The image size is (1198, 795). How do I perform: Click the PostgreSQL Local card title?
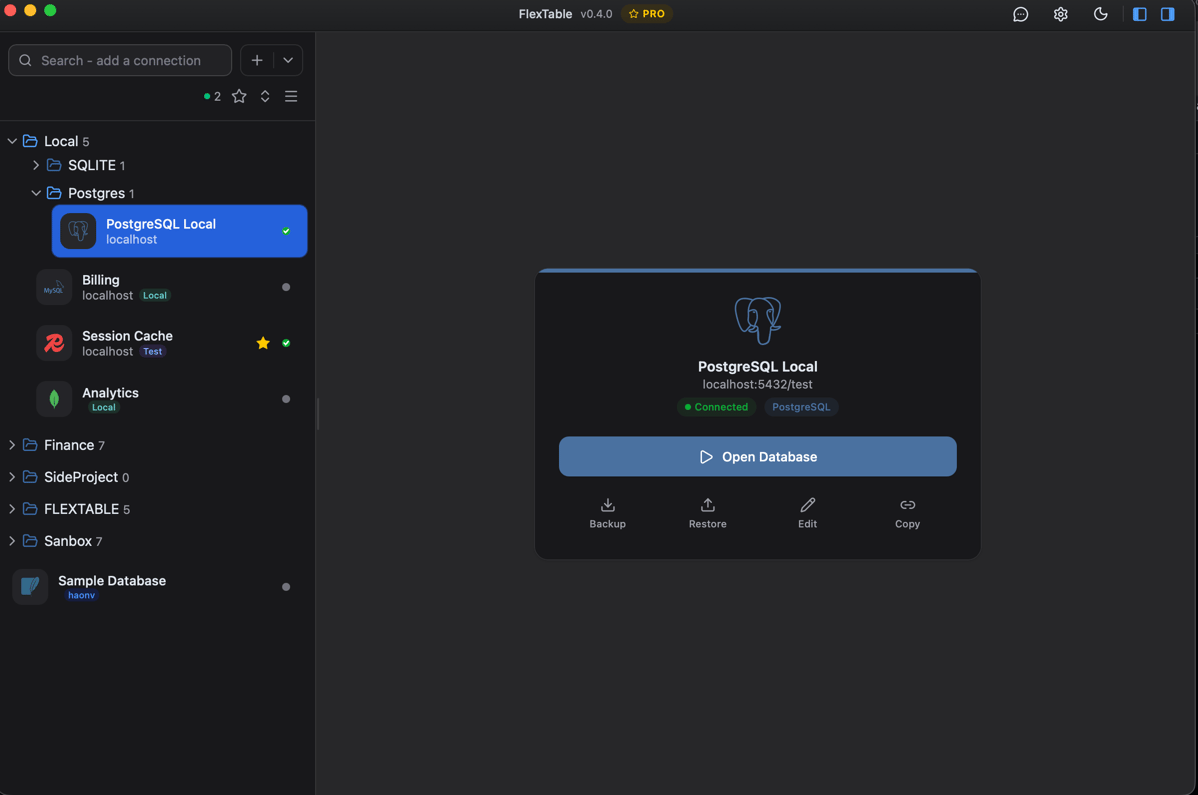[x=757, y=367]
